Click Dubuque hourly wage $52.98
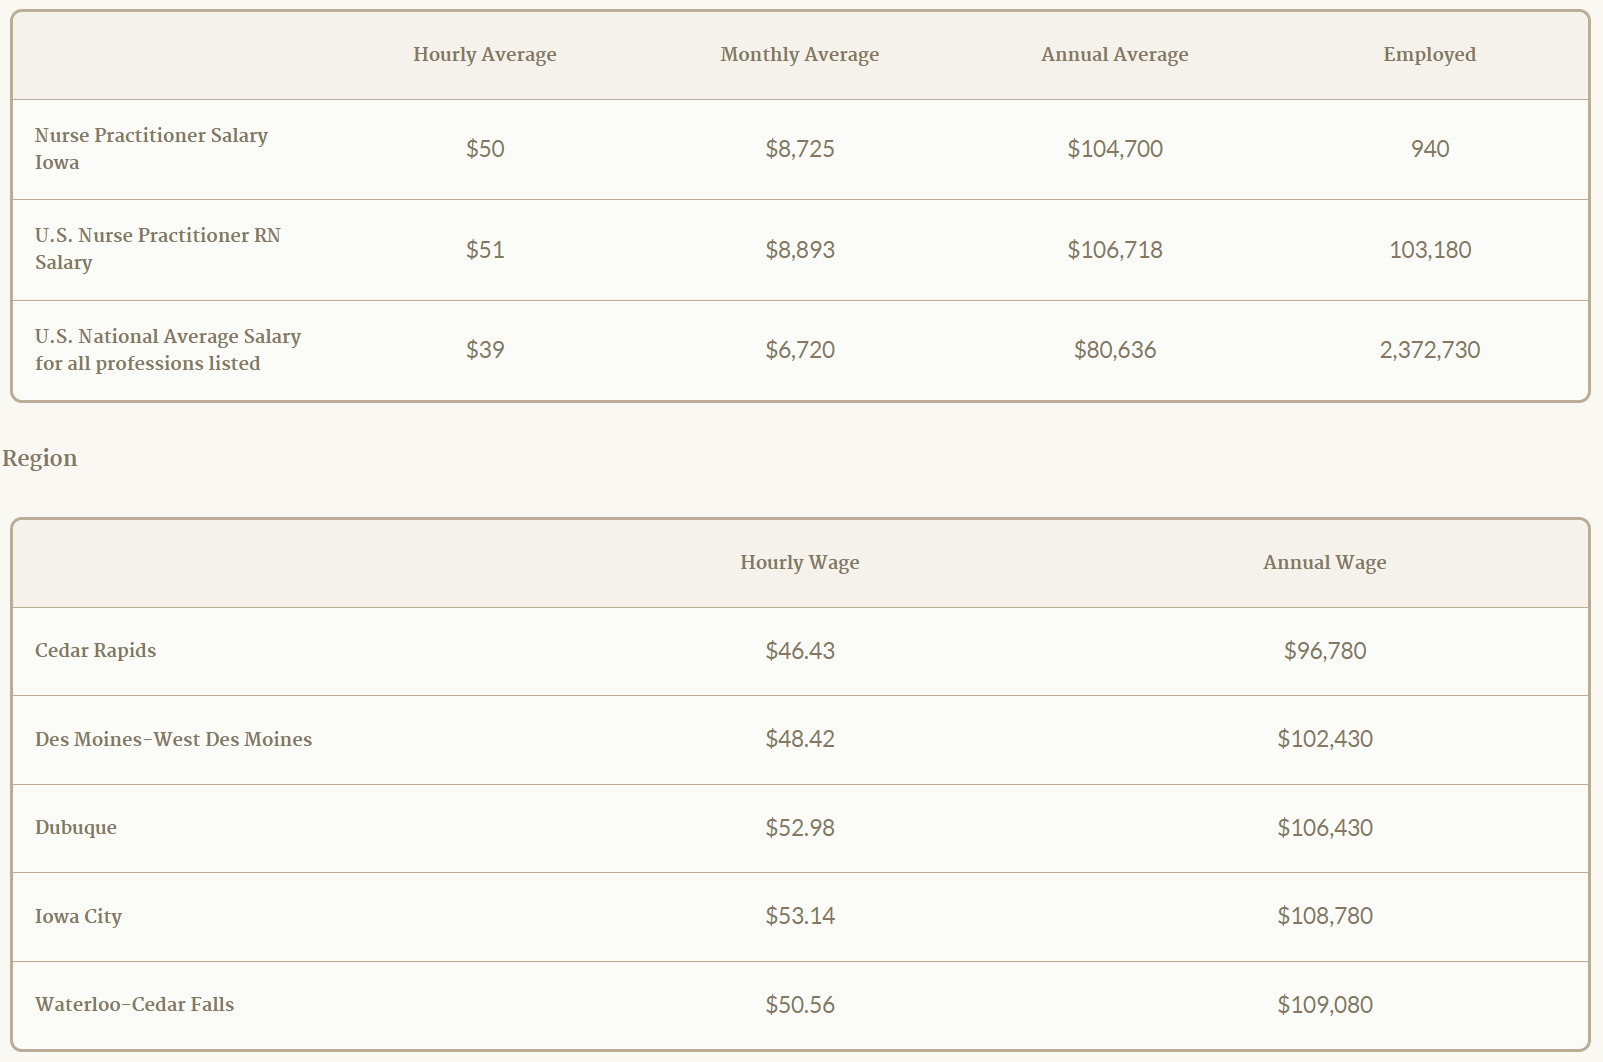The width and height of the screenshot is (1603, 1062). pyautogui.click(x=800, y=828)
